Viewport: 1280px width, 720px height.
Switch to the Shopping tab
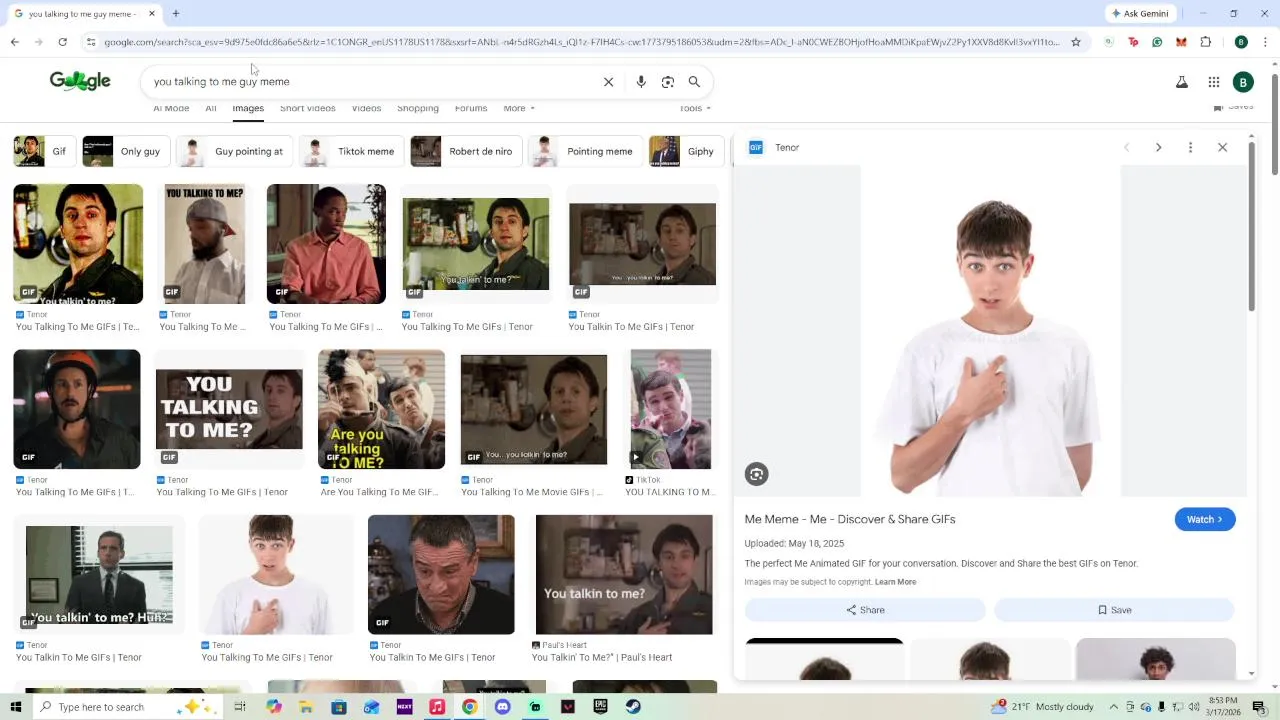(418, 108)
